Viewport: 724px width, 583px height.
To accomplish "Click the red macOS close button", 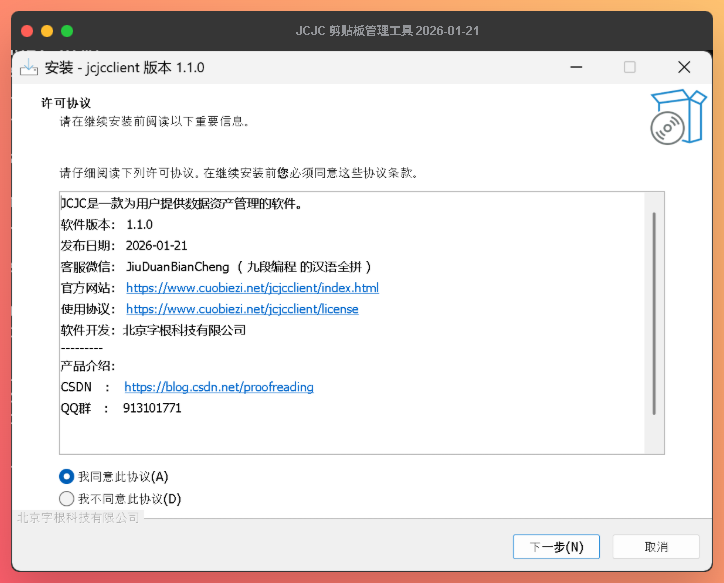I will point(27,31).
